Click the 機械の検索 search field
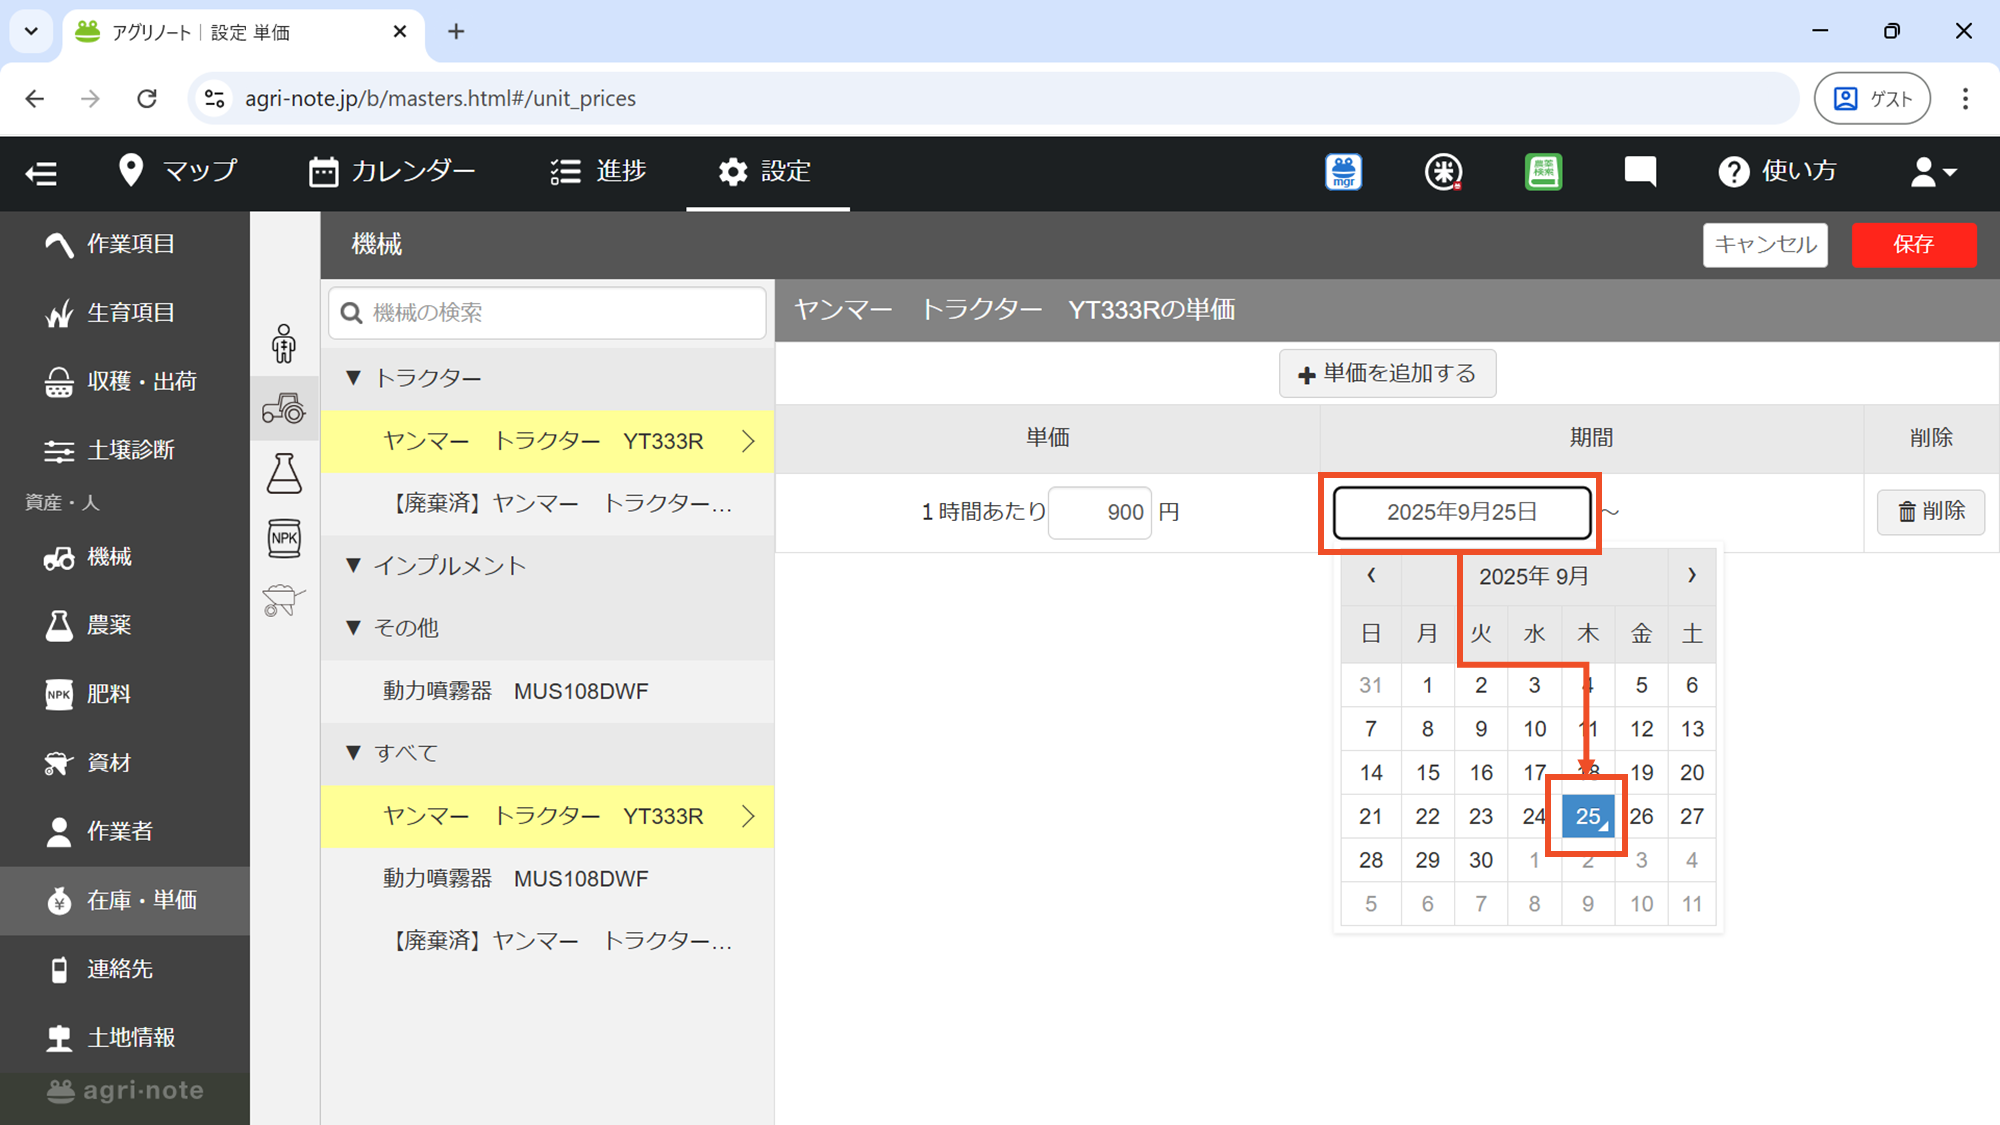Image resolution: width=2000 pixels, height=1125 pixels. click(x=547, y=313)
